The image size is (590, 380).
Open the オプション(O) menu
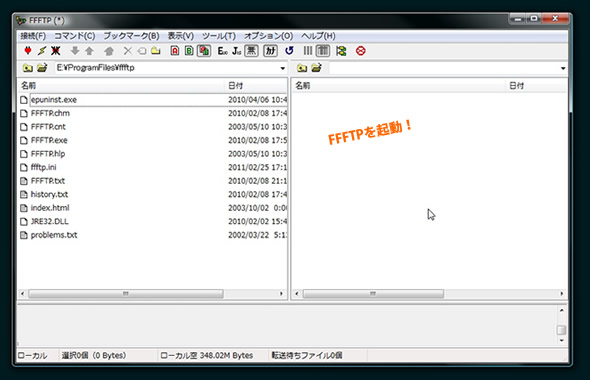click(x=268, y=36)
